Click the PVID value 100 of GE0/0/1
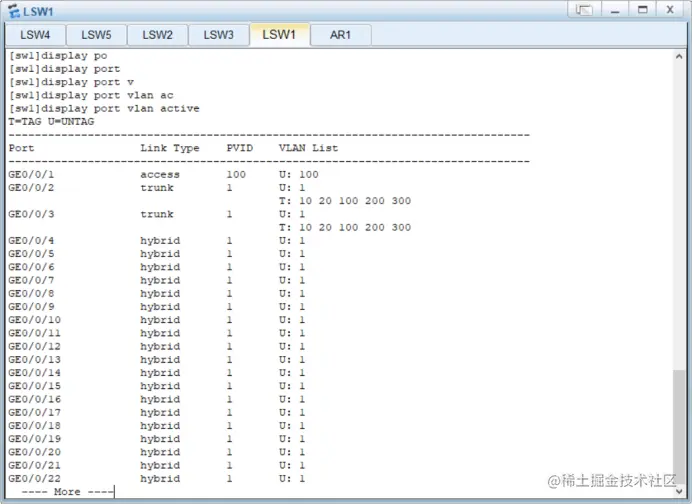 click(x=236, y=175)
